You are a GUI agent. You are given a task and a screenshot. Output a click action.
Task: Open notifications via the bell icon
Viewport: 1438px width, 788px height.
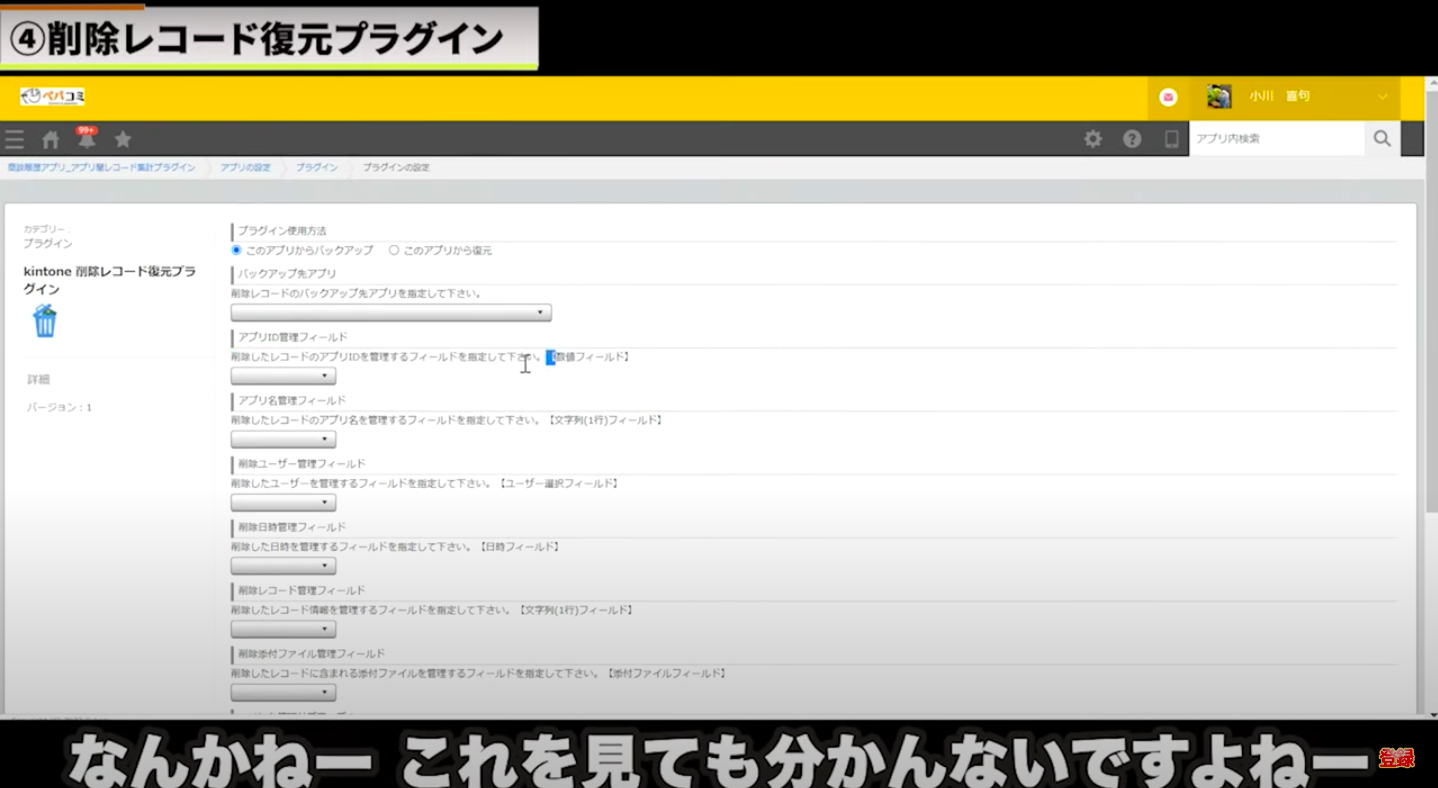[x=87, y=140]
